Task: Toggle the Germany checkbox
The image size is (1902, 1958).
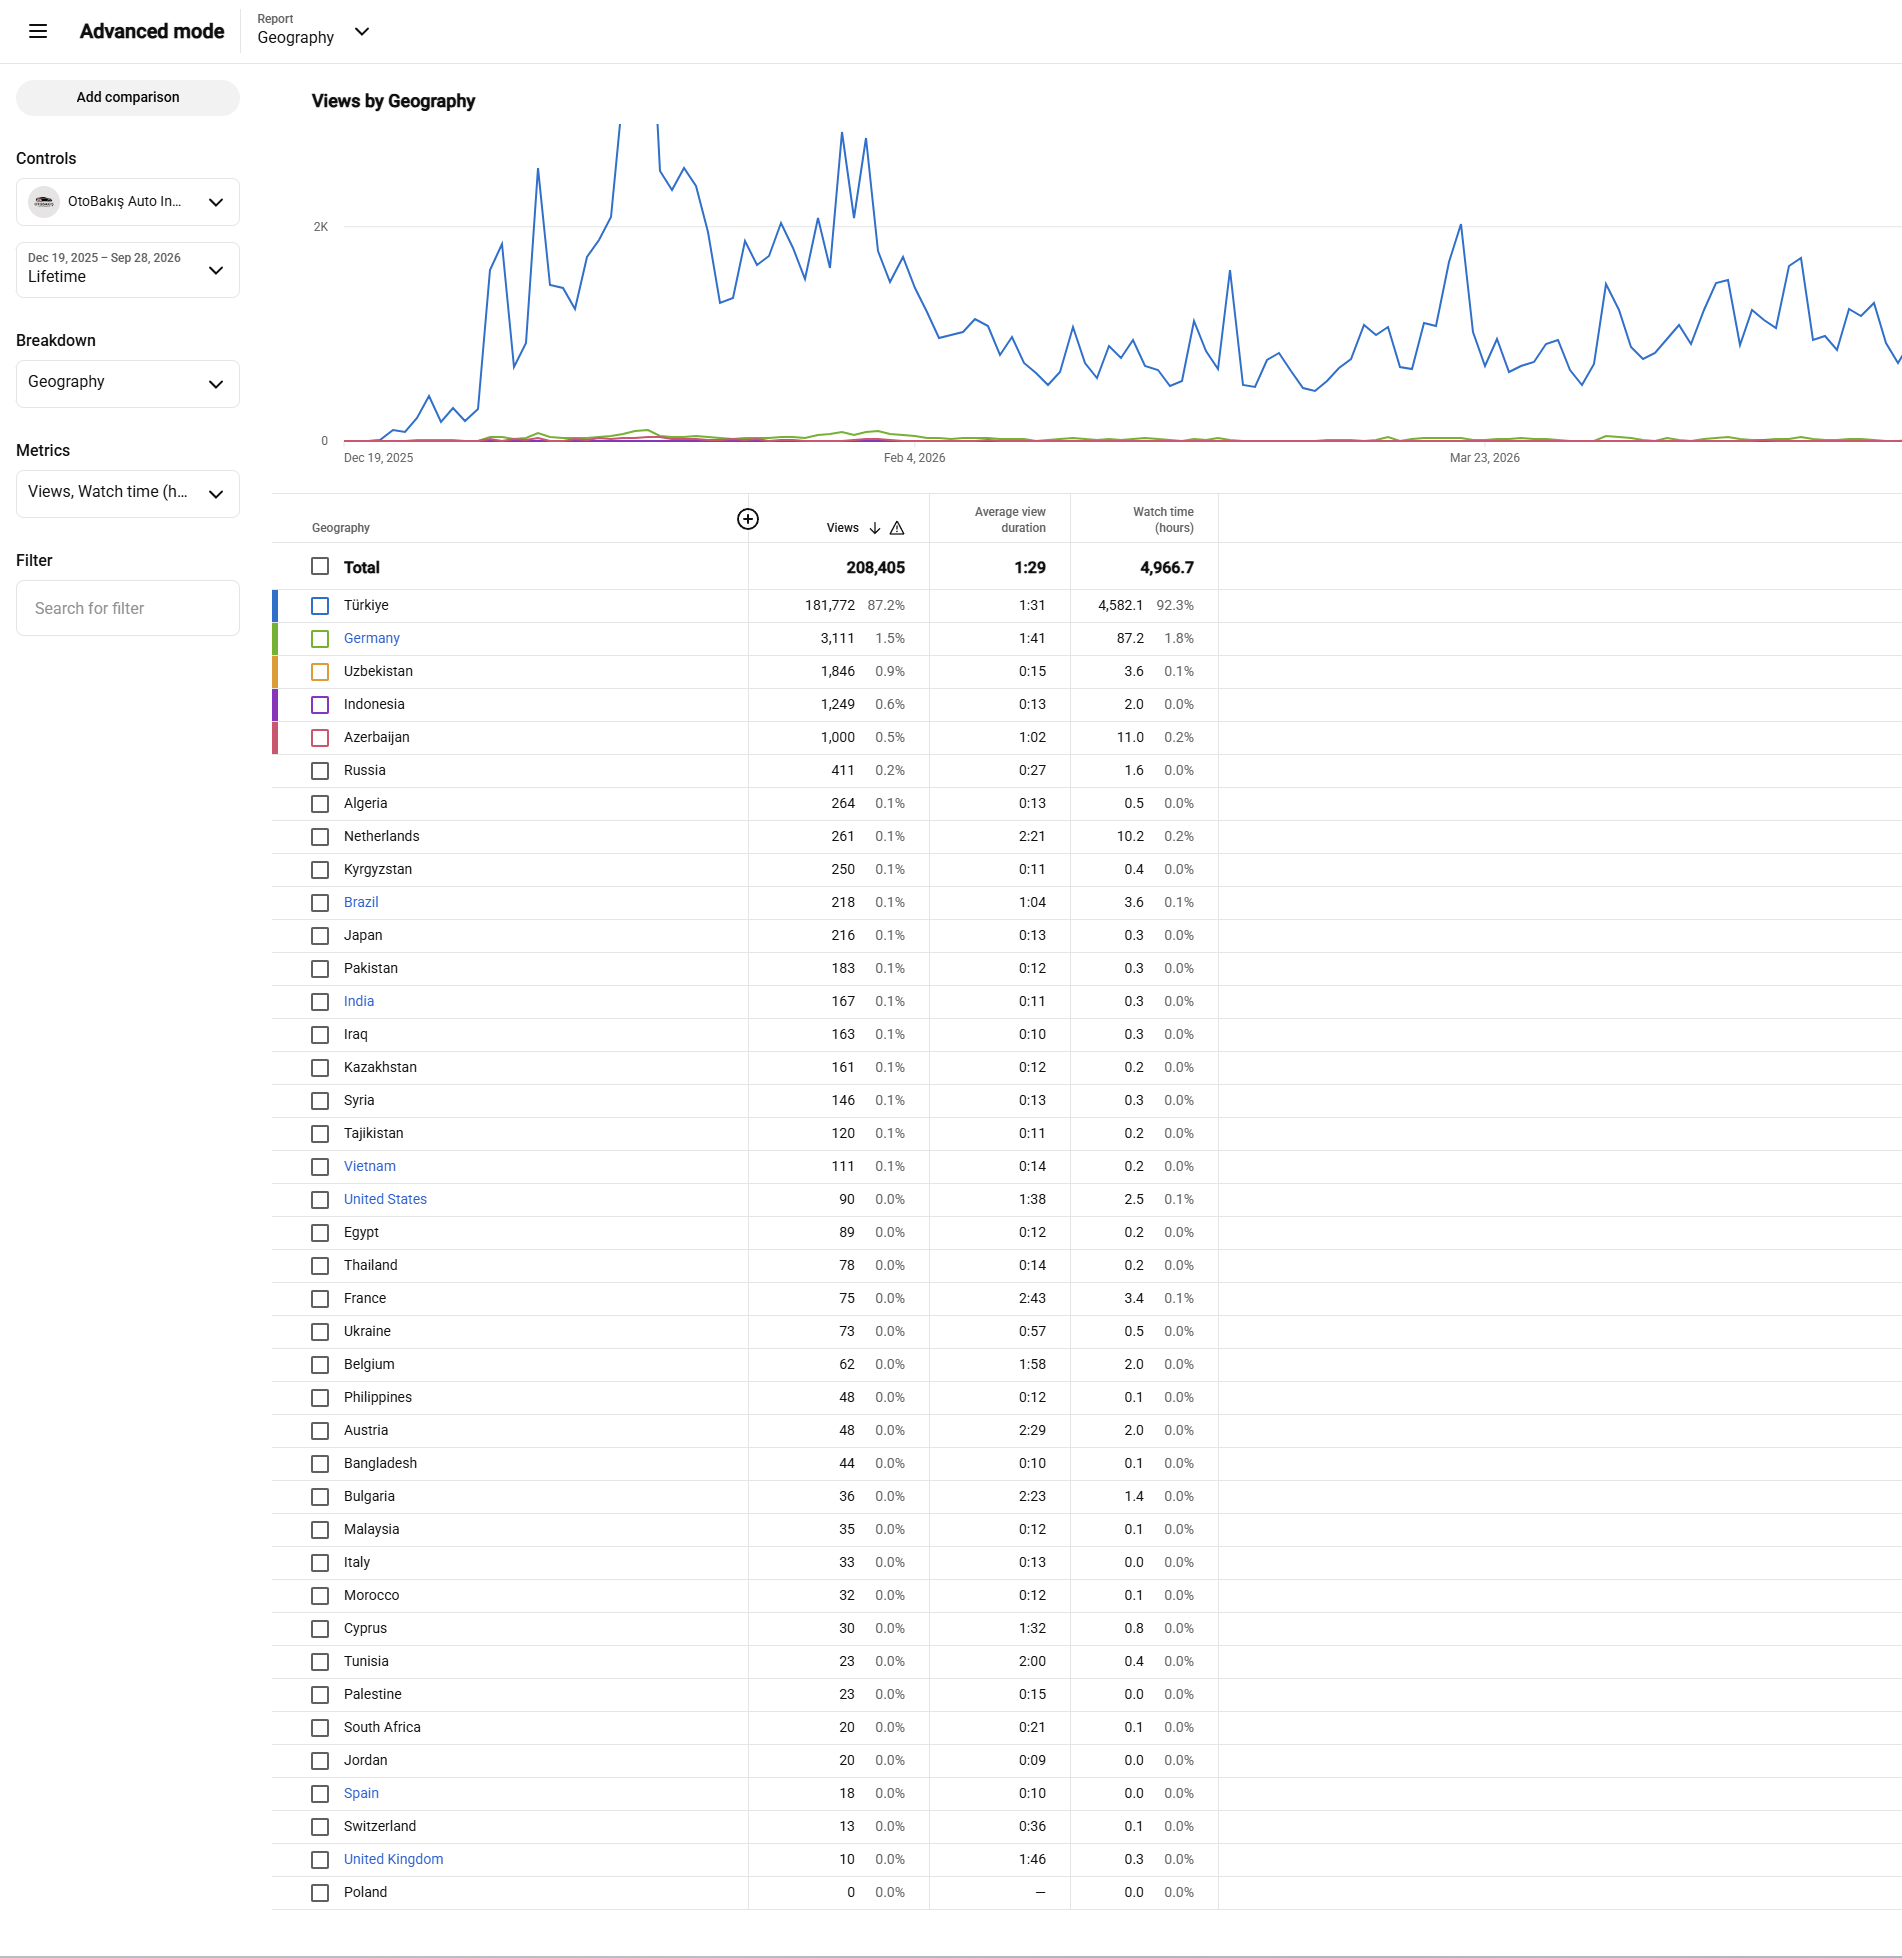Action: tap(320, 639)
